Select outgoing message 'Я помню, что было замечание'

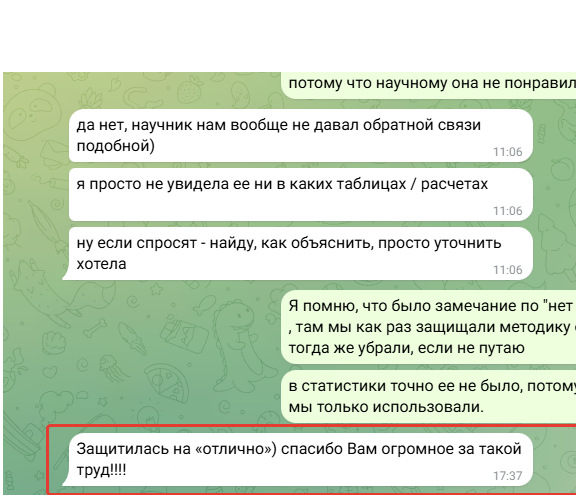click(x=428, y=327)
